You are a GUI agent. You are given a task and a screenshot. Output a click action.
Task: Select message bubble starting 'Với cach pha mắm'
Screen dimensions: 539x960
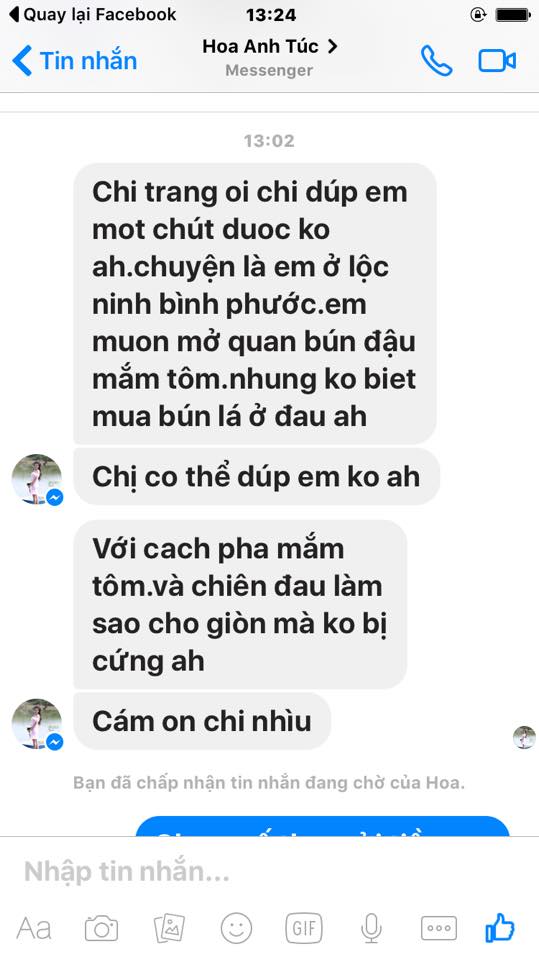point(240,604)
